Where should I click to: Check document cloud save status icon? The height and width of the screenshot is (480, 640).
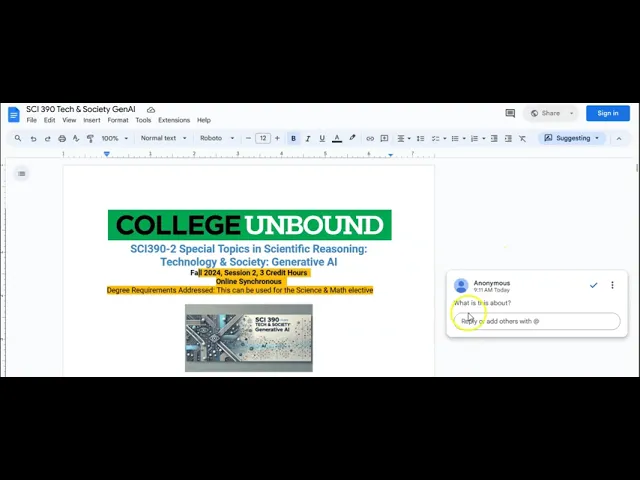(151, 110)
